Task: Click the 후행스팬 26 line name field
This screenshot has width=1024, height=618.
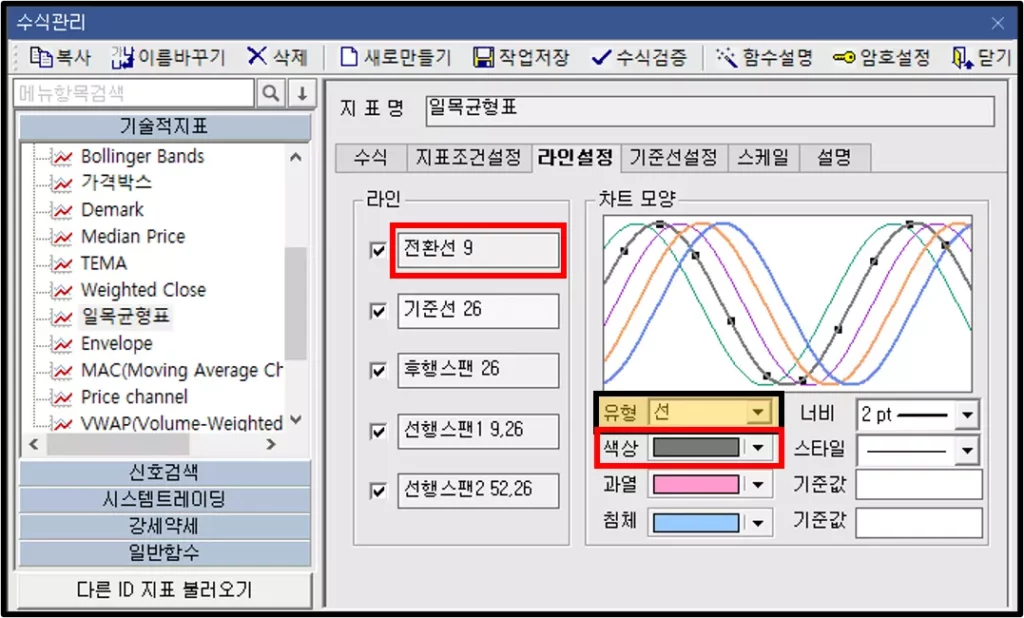Action: pyautogui.click(x=478, y=371)
